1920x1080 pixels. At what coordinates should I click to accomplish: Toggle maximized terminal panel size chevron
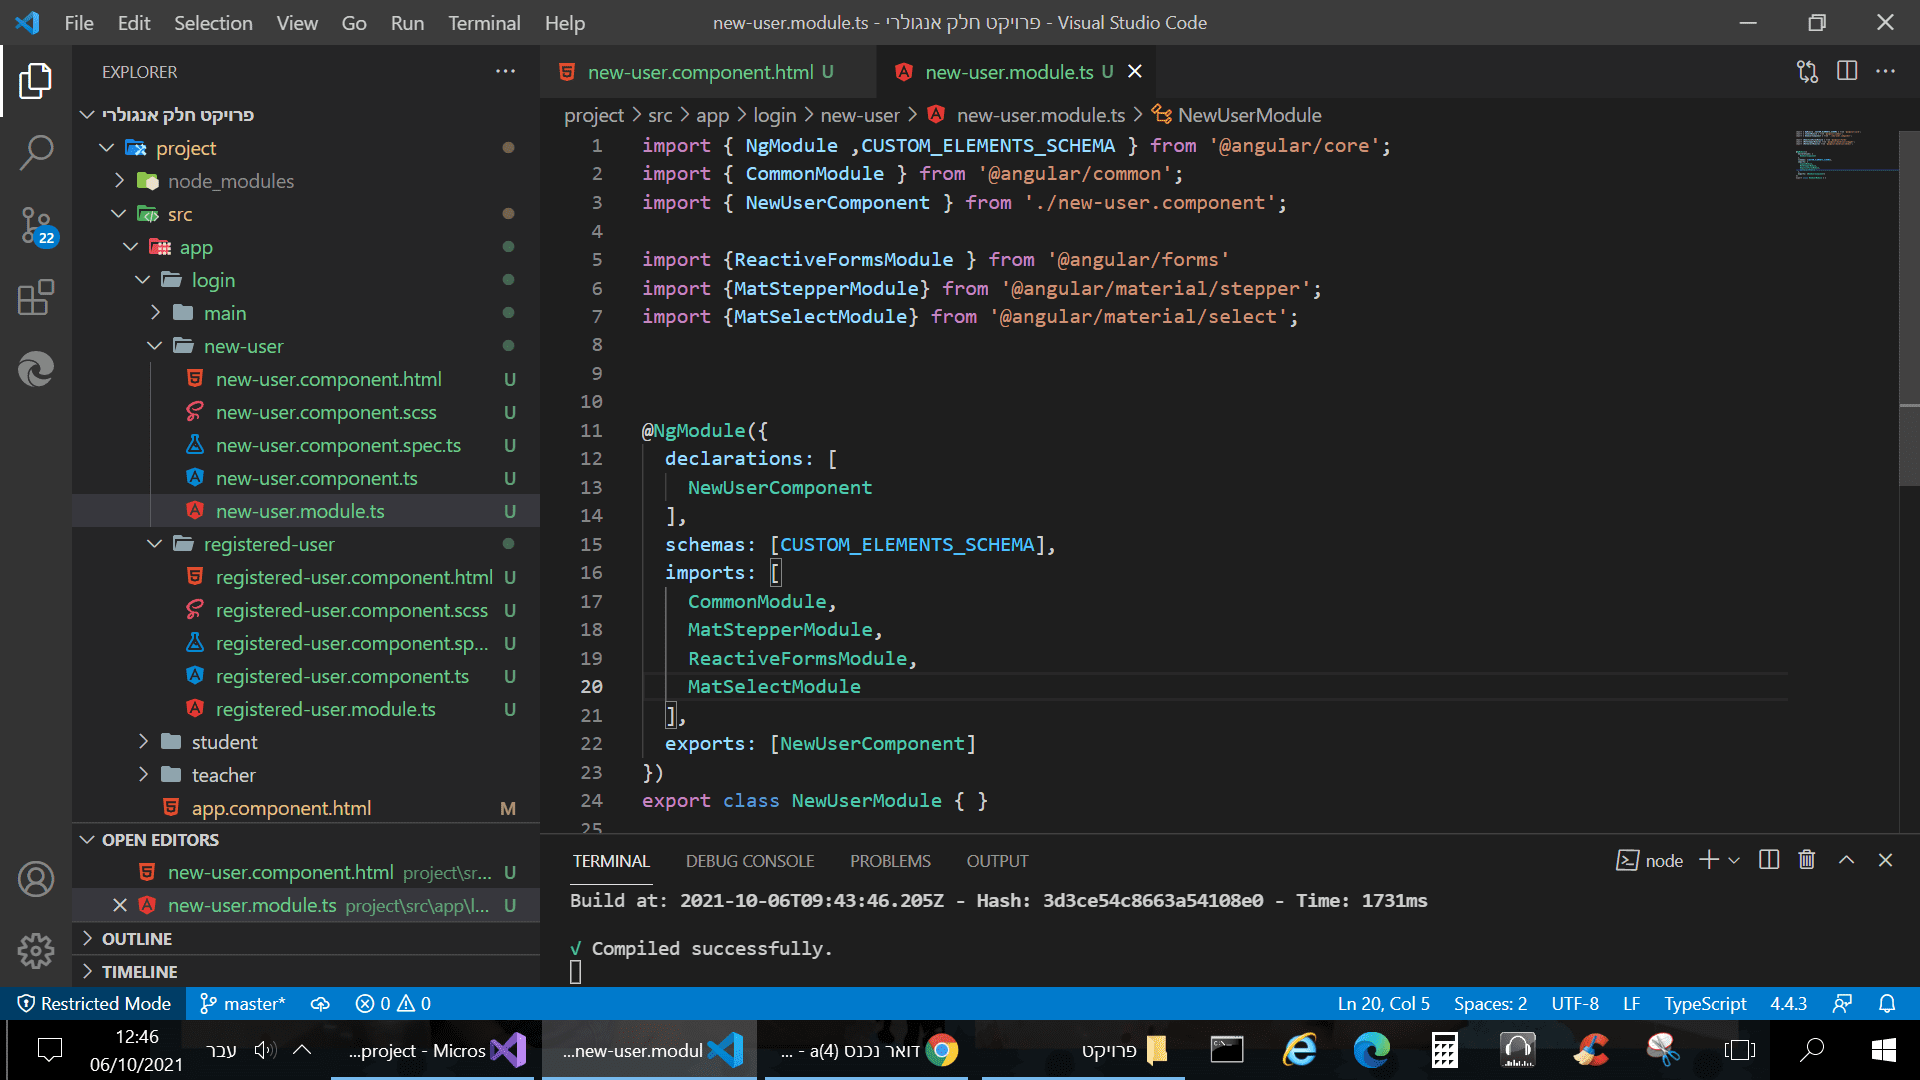click(x=1846, y=860)
